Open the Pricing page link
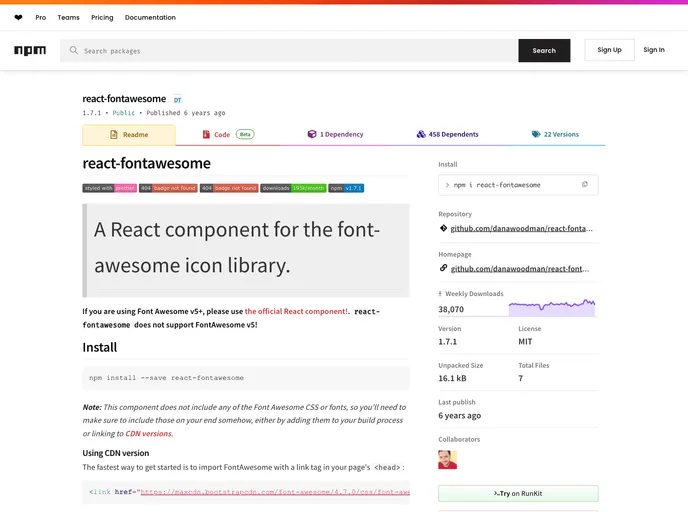Viewport: 688px width, 512px height. tap(102, 18)
